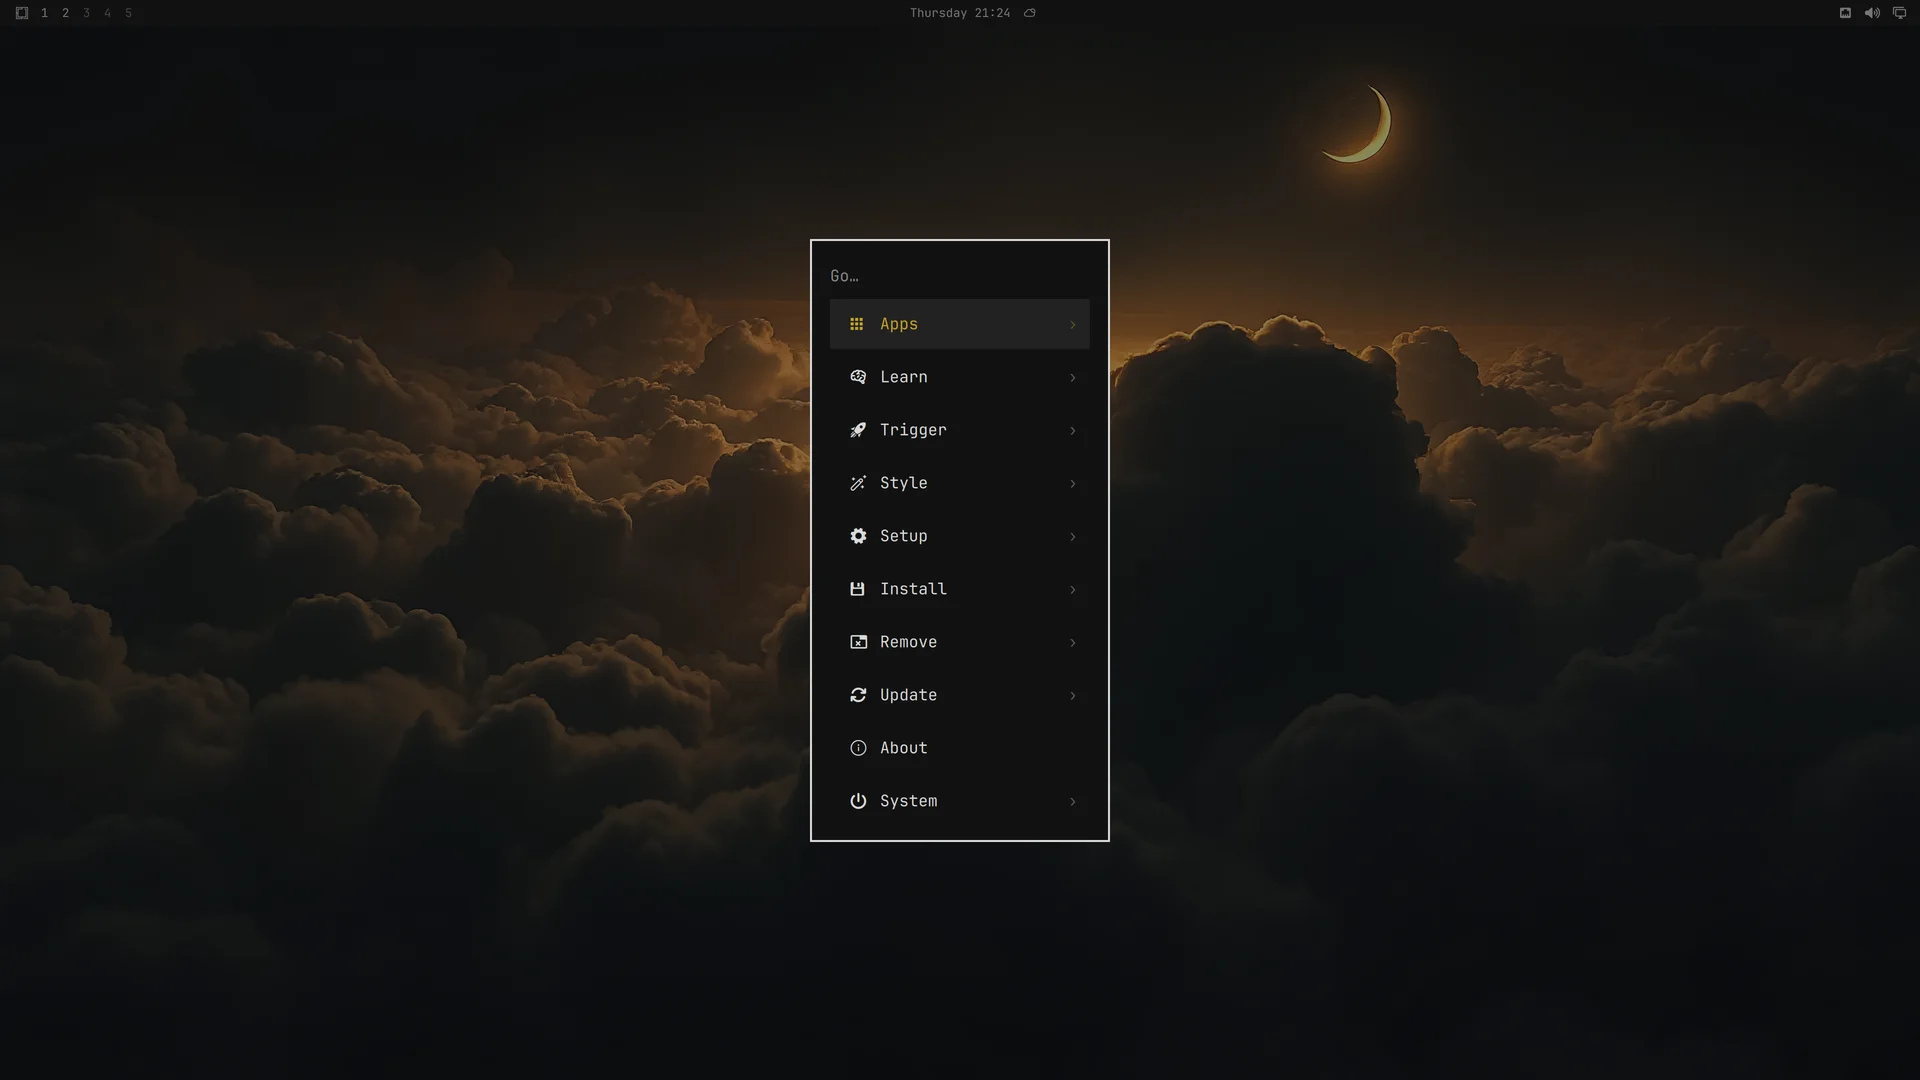Viewport: 1920px width, 1080px height.
Task: Select the Trigger rocket icon
Action: 858,430
